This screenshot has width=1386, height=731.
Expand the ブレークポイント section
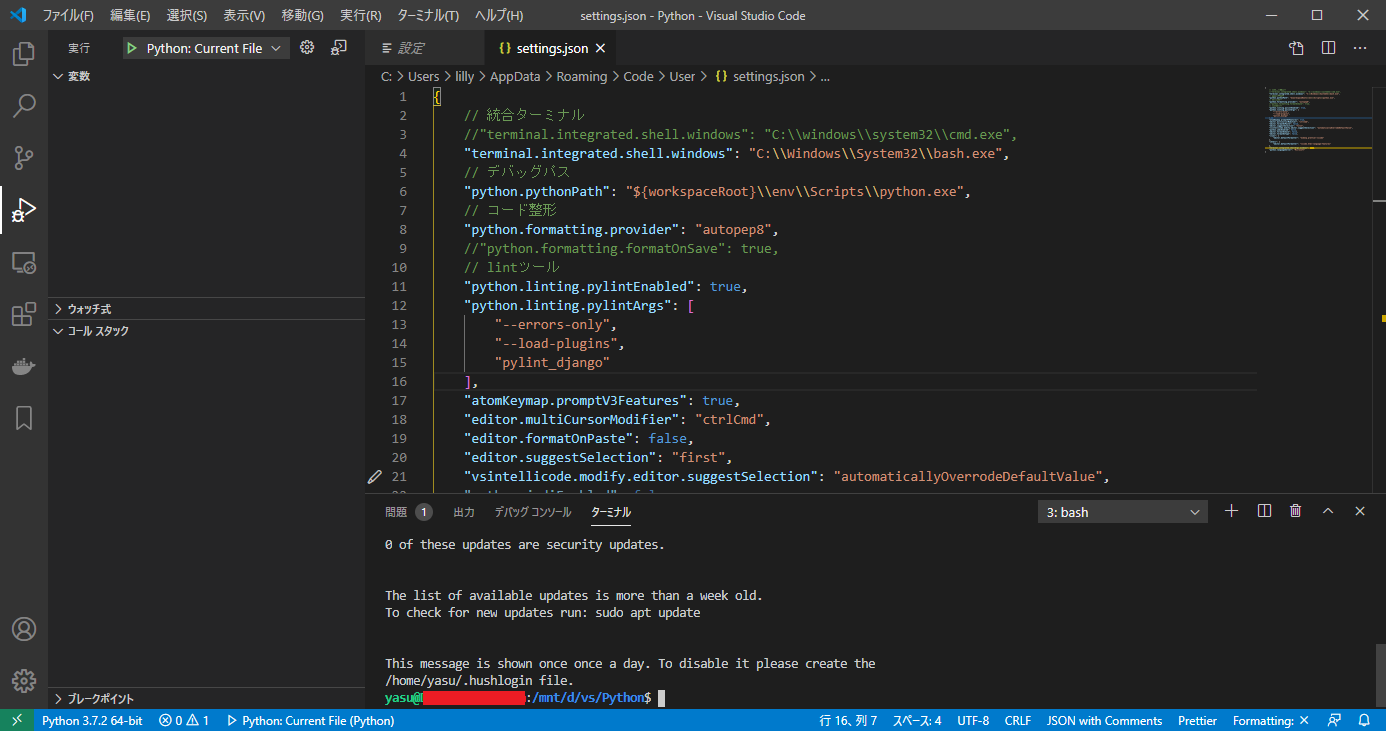coord(205,699)
